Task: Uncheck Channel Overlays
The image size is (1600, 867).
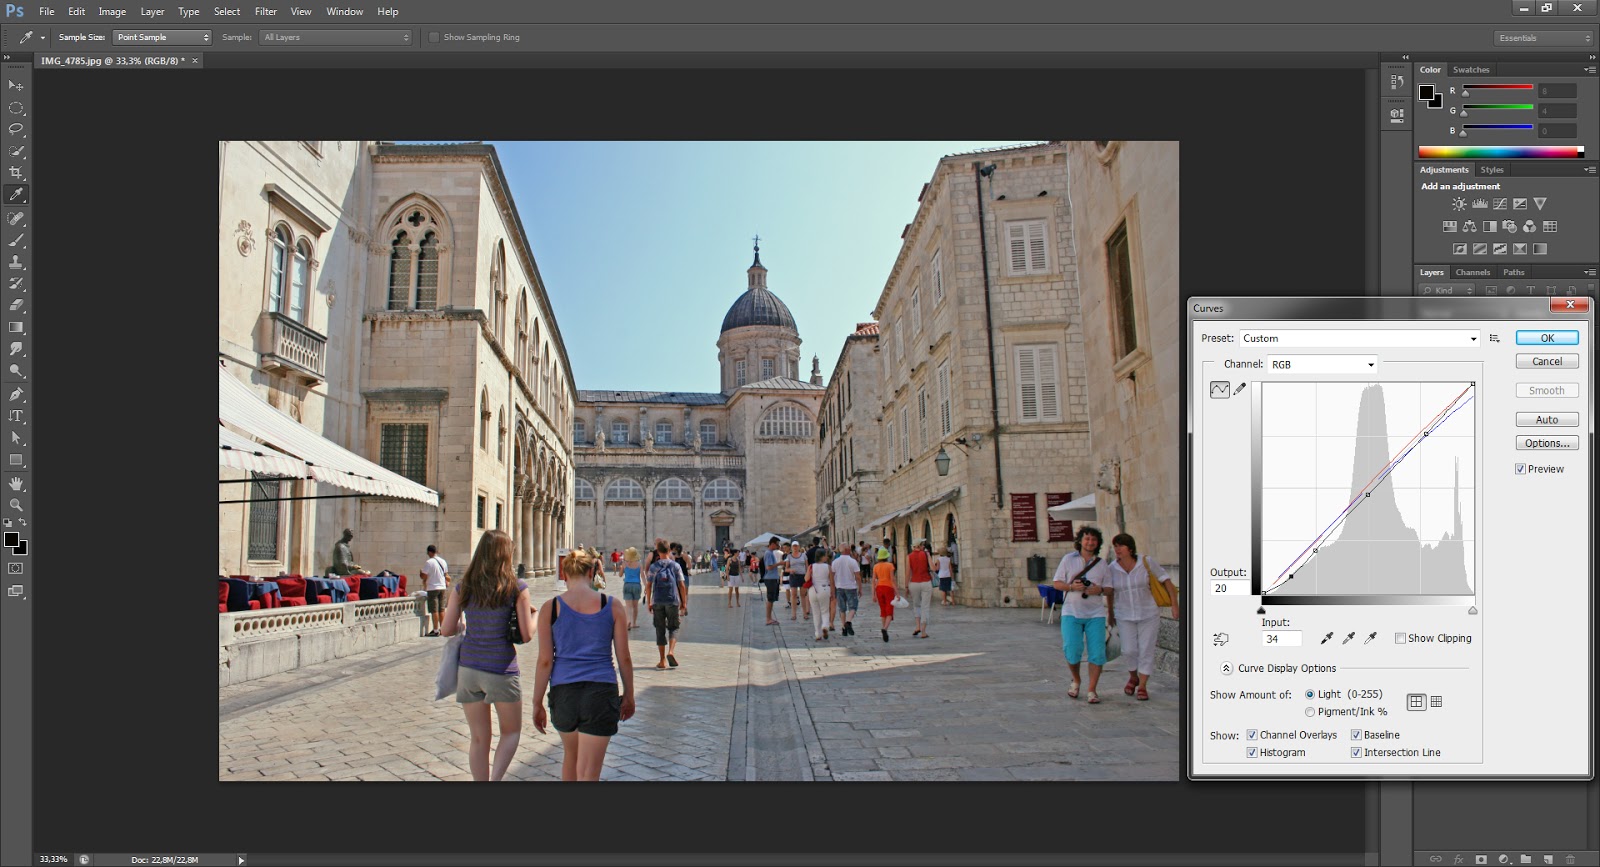Action: [1252, 735]
